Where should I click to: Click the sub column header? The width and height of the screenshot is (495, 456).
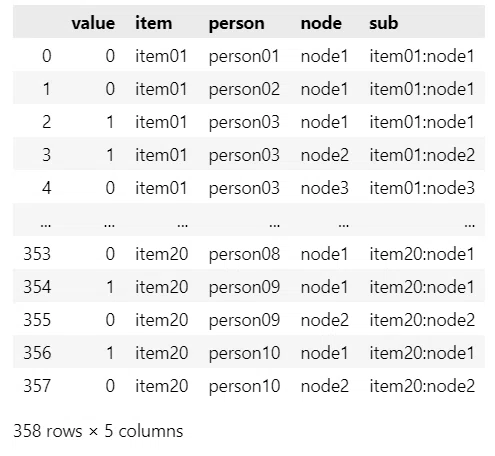(x=383, y=23)
